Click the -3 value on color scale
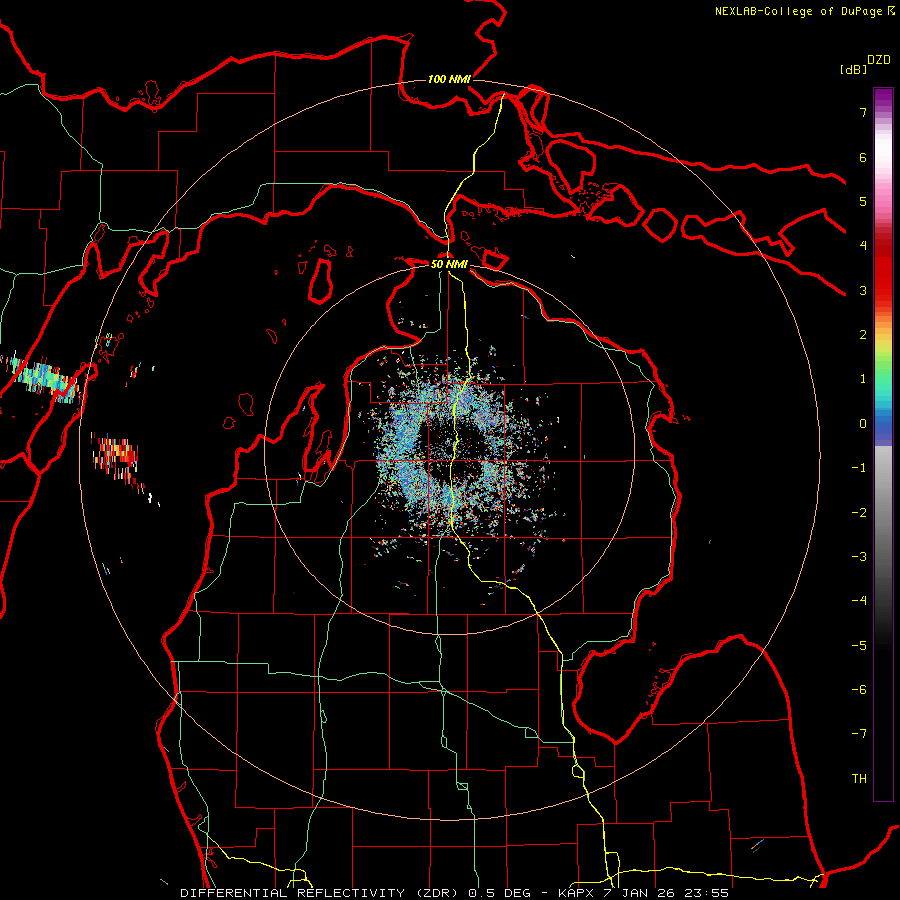Viewport: 900px width, 900px height. click(x=859, y=557)
